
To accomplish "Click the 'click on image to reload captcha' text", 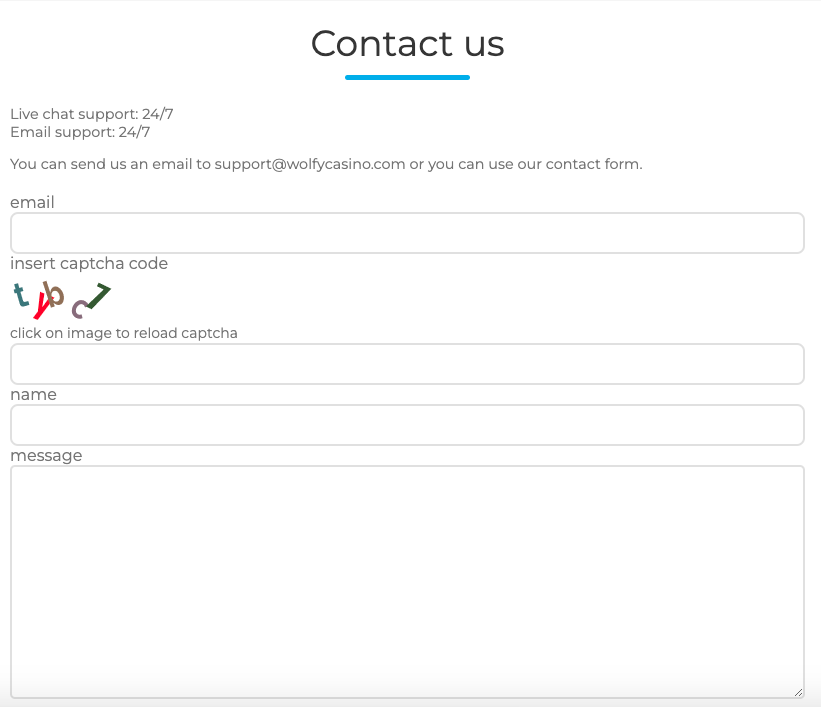I will click(123, 332).
